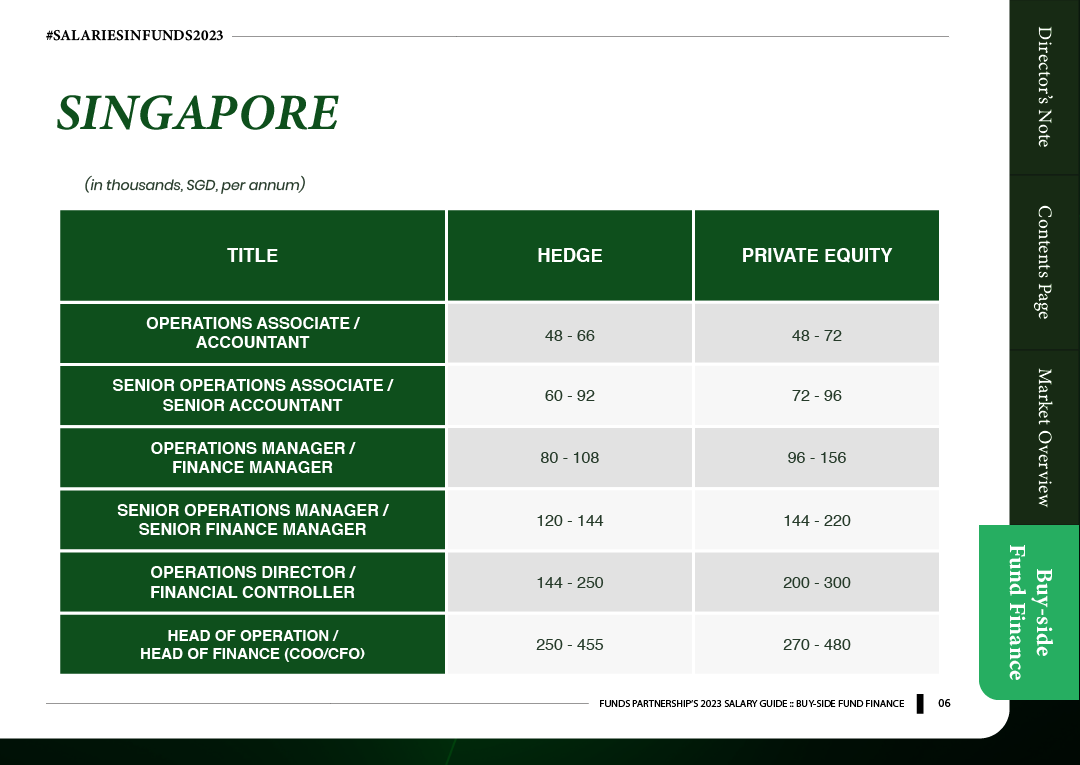Go to the Market Overview tab

pyautogui.click(x=1044, y=437)
